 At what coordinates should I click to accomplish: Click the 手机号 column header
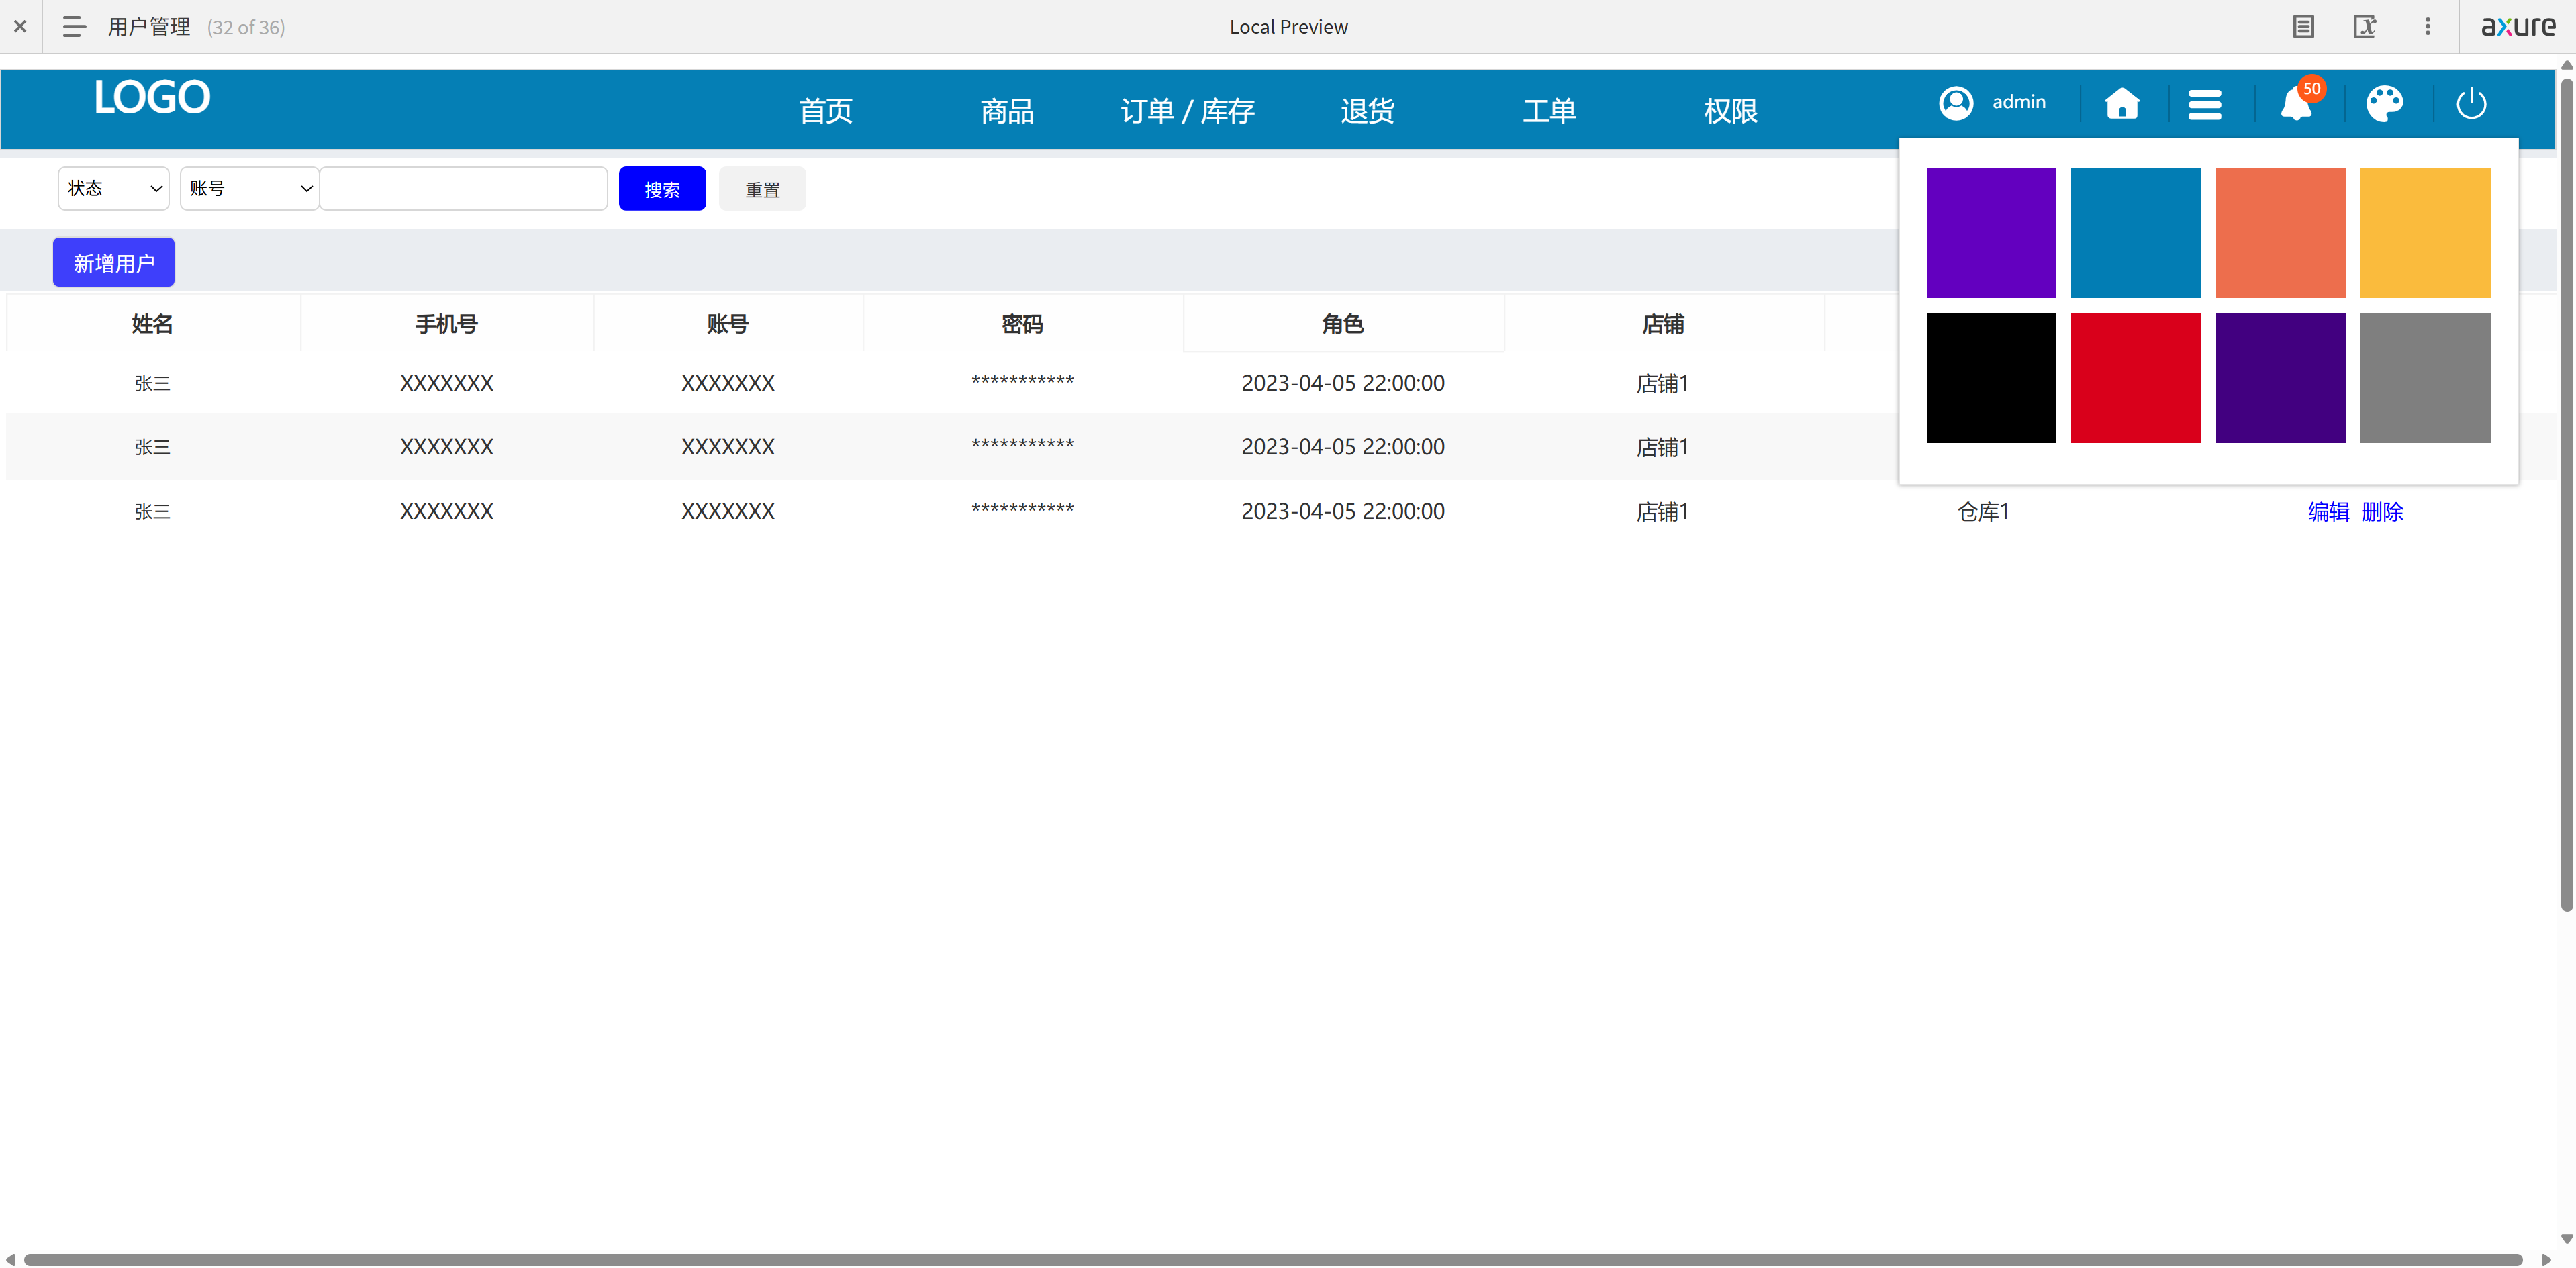click(447, 324)
